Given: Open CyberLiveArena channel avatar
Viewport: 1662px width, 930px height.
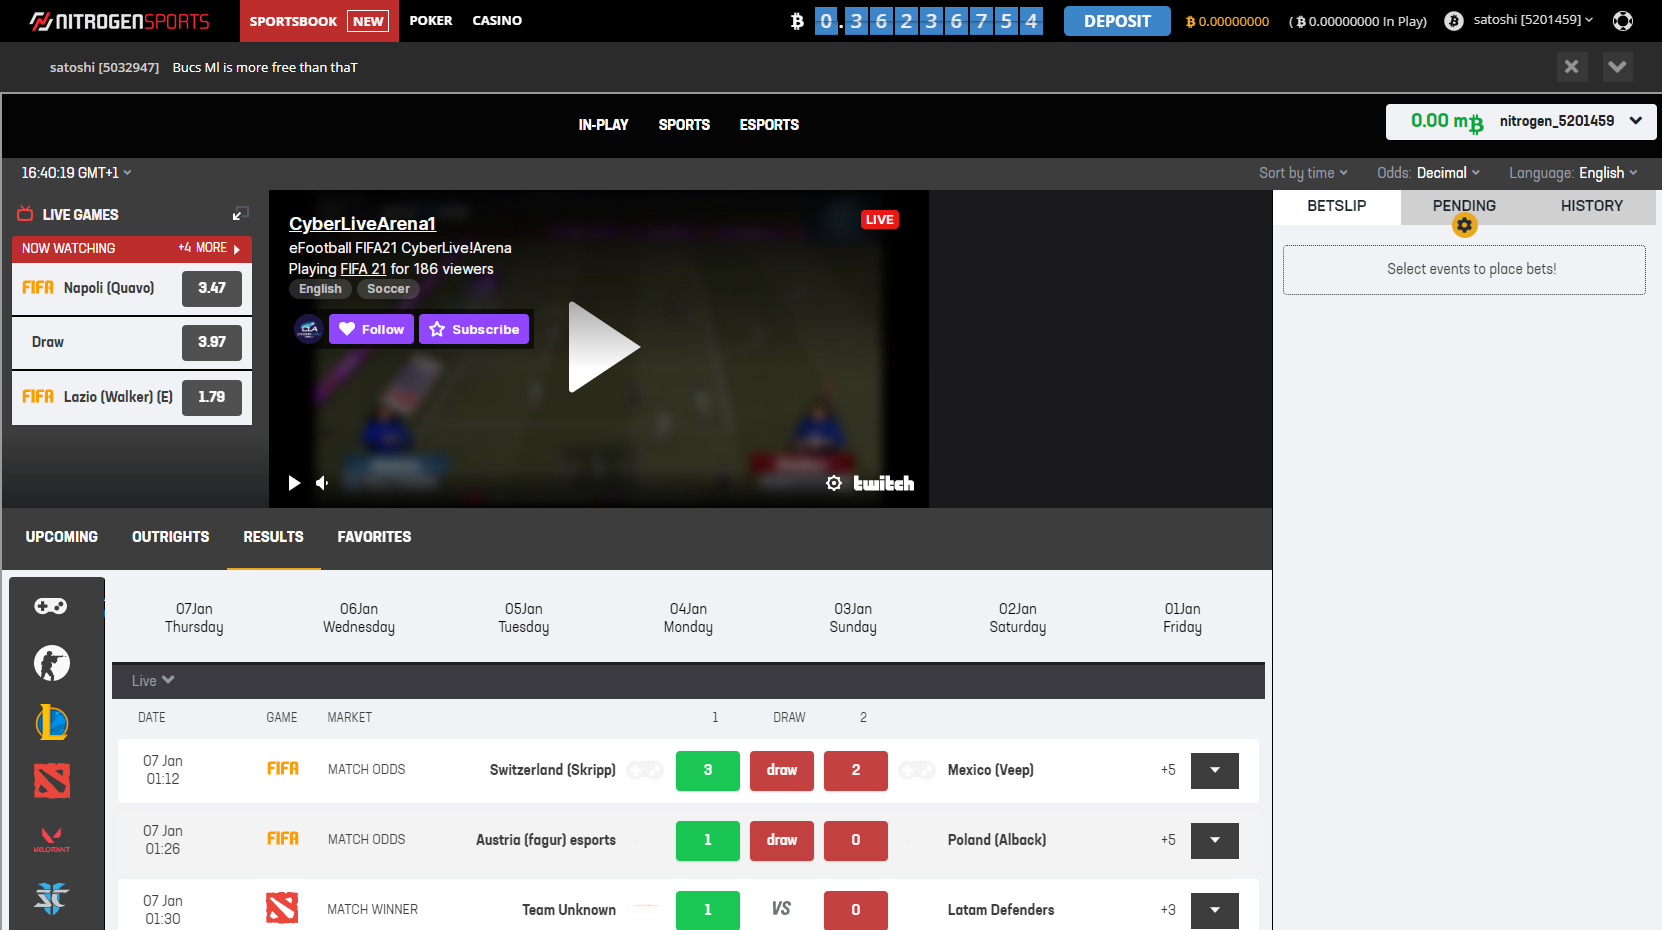Looking at the screenshot, I should [309, 329].
